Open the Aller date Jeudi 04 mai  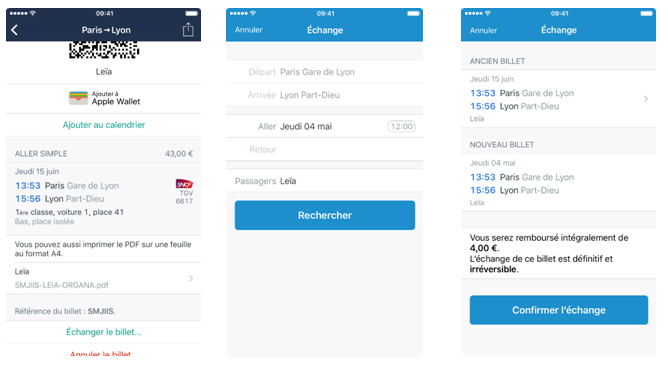click(x=306, y=126)
